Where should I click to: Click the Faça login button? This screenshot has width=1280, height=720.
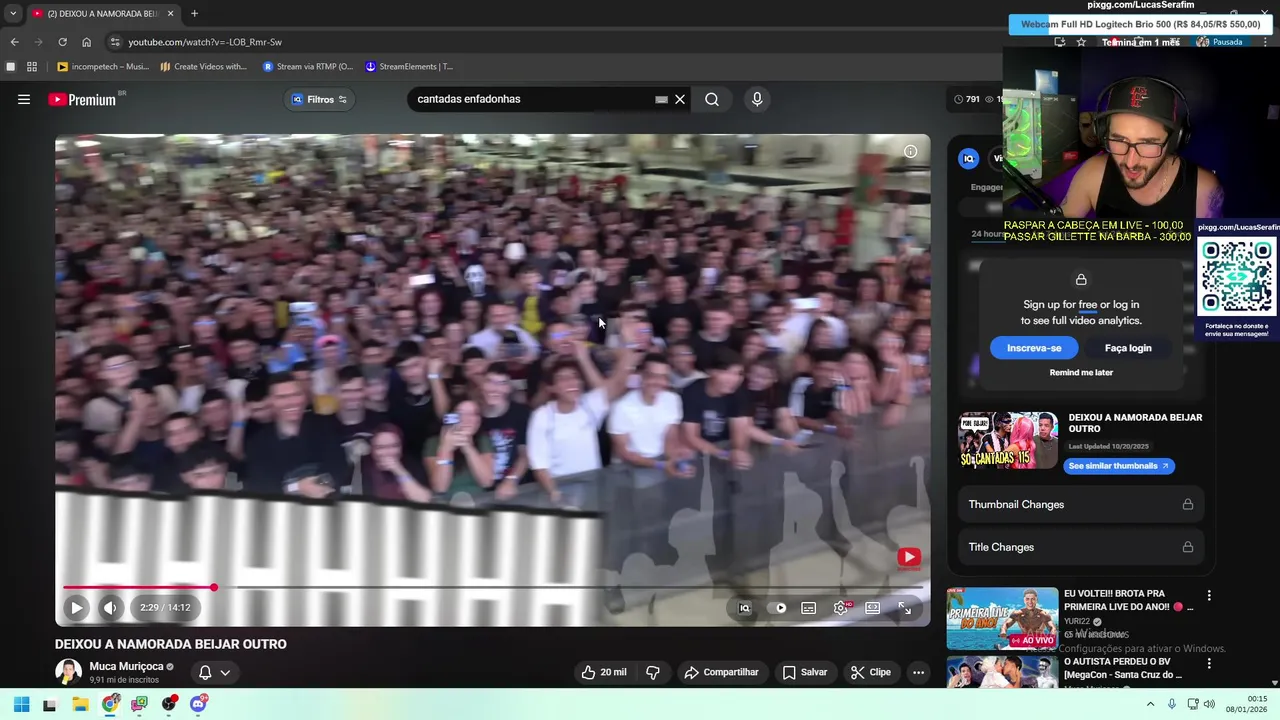point(1128,348)
